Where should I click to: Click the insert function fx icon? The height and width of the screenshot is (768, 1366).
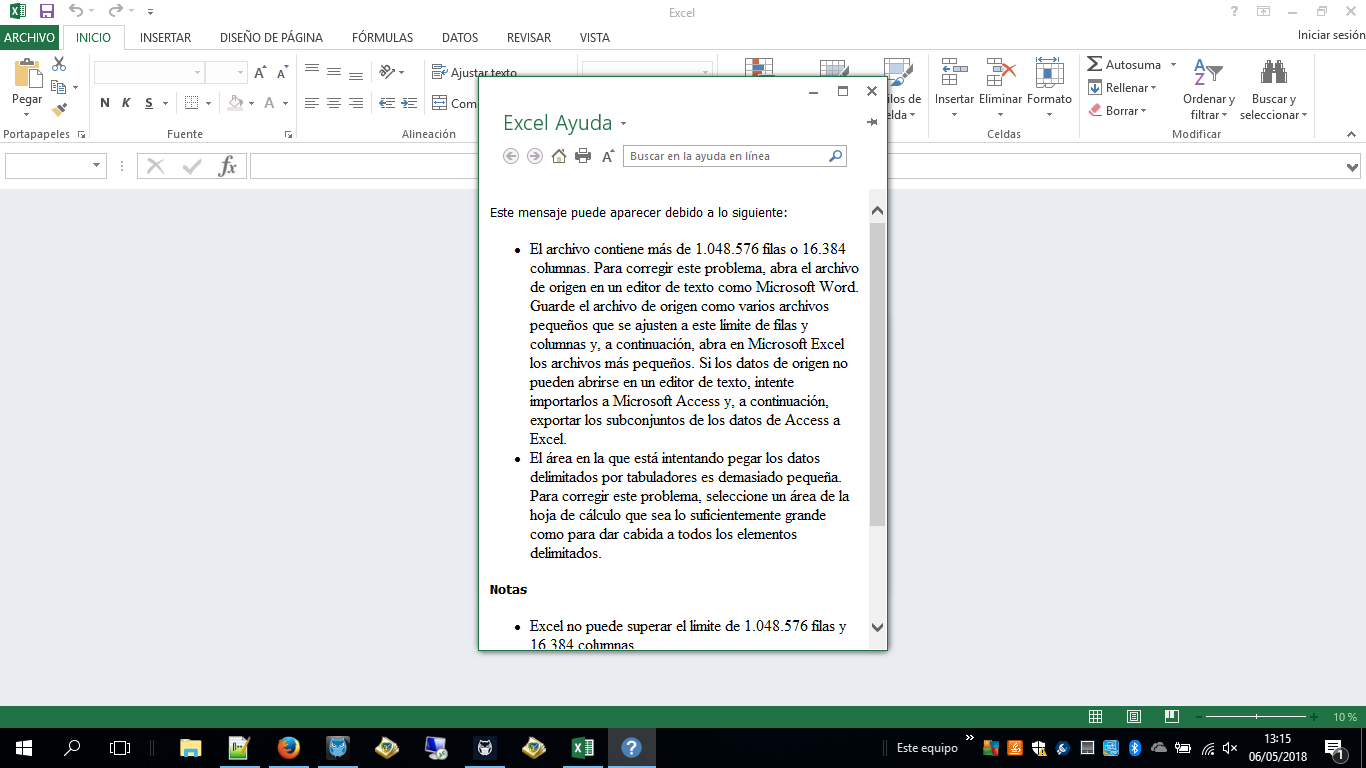[228, 166]
